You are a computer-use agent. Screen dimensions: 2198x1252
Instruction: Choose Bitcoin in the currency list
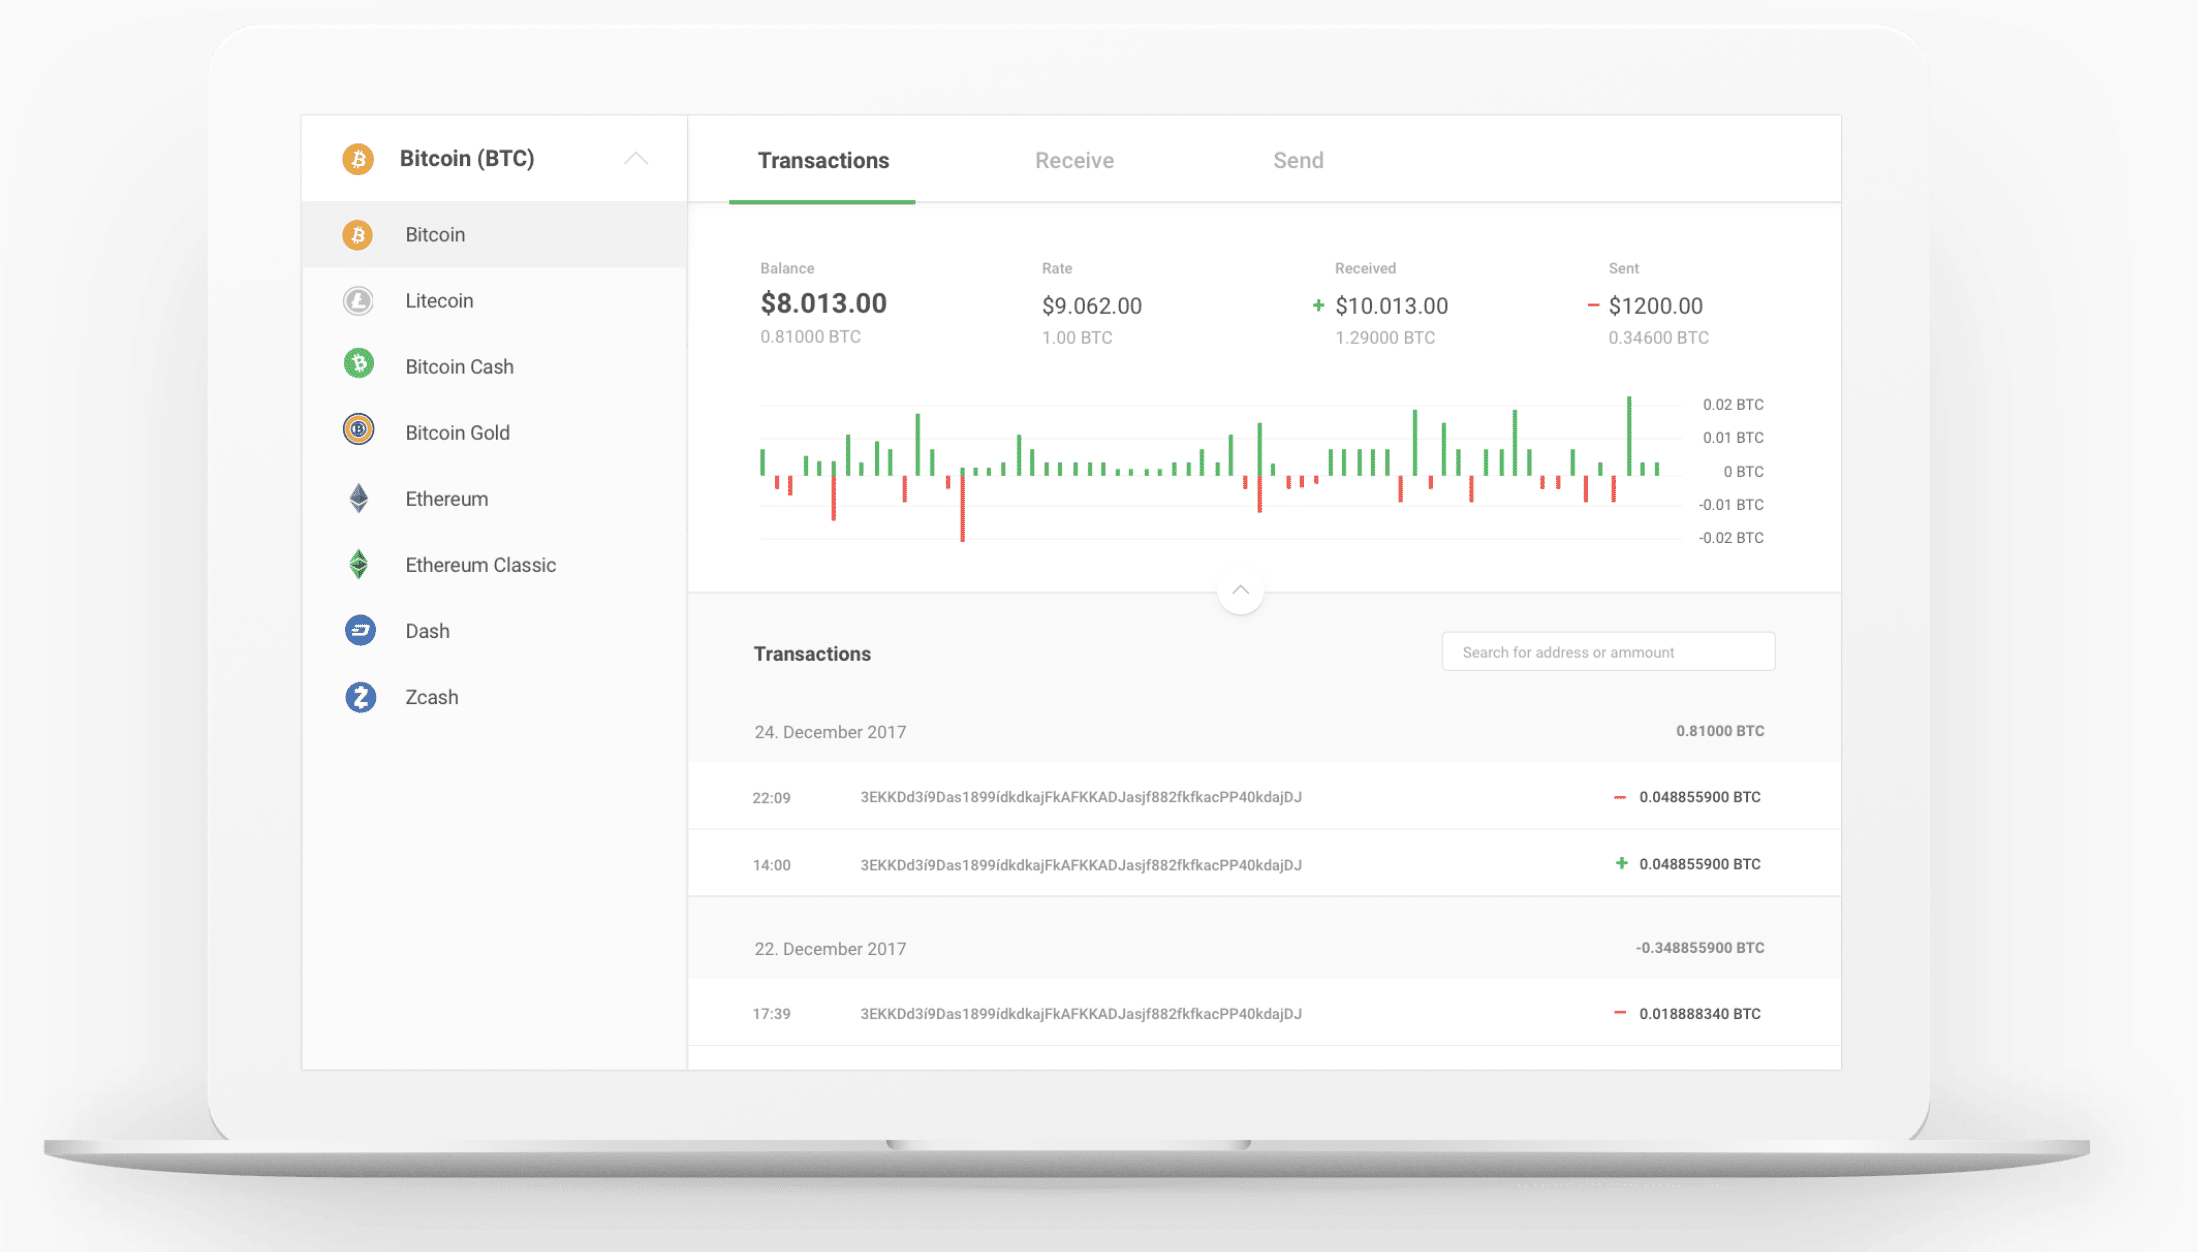(494, 235)
